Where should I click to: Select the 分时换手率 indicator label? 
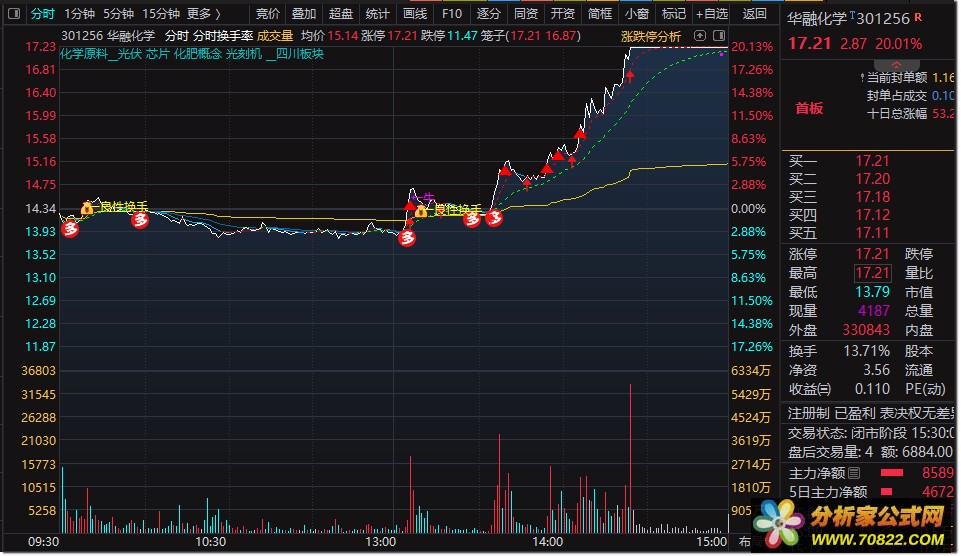(223, 36)
